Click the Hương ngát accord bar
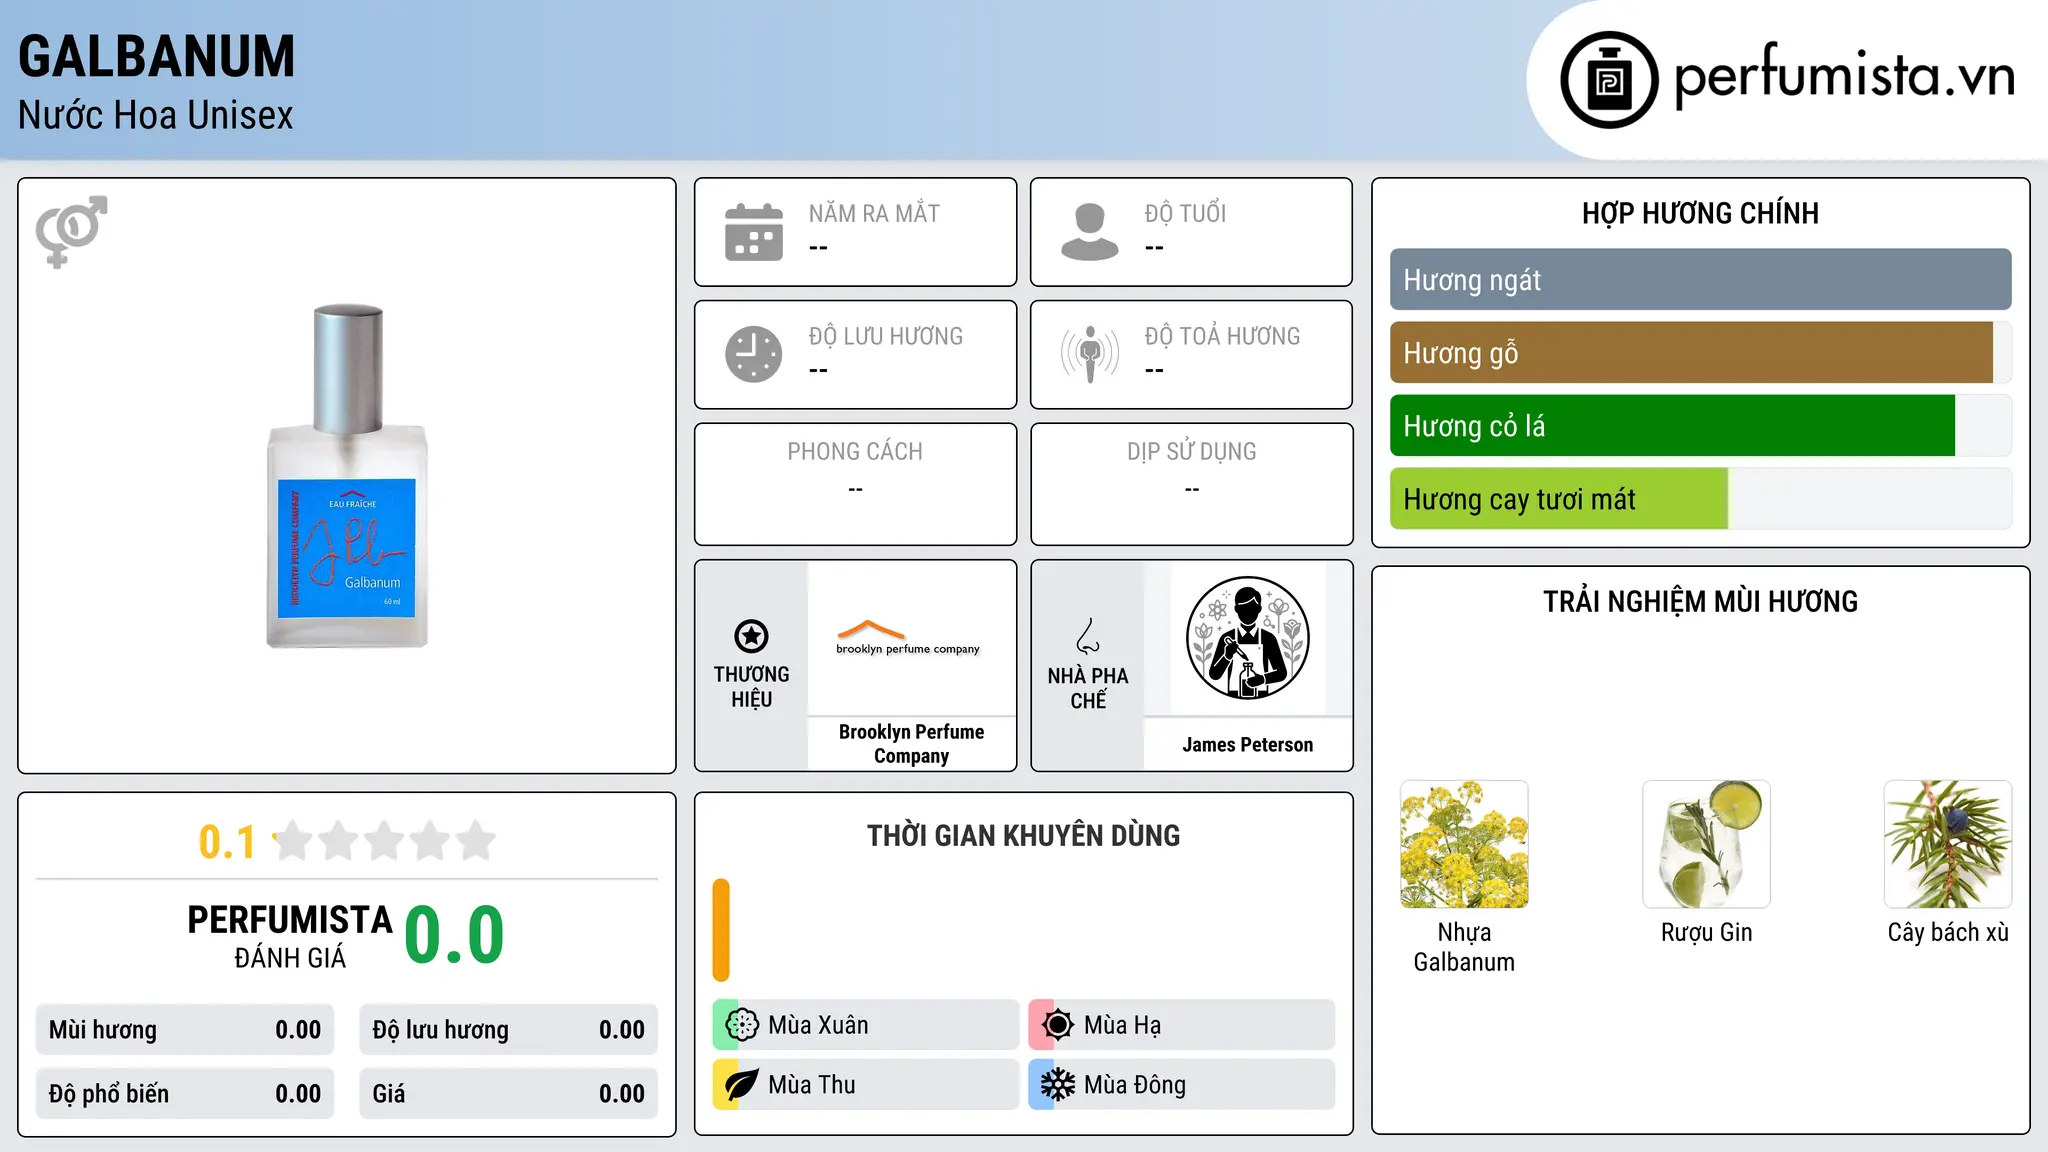 (x=1700, y=280)
